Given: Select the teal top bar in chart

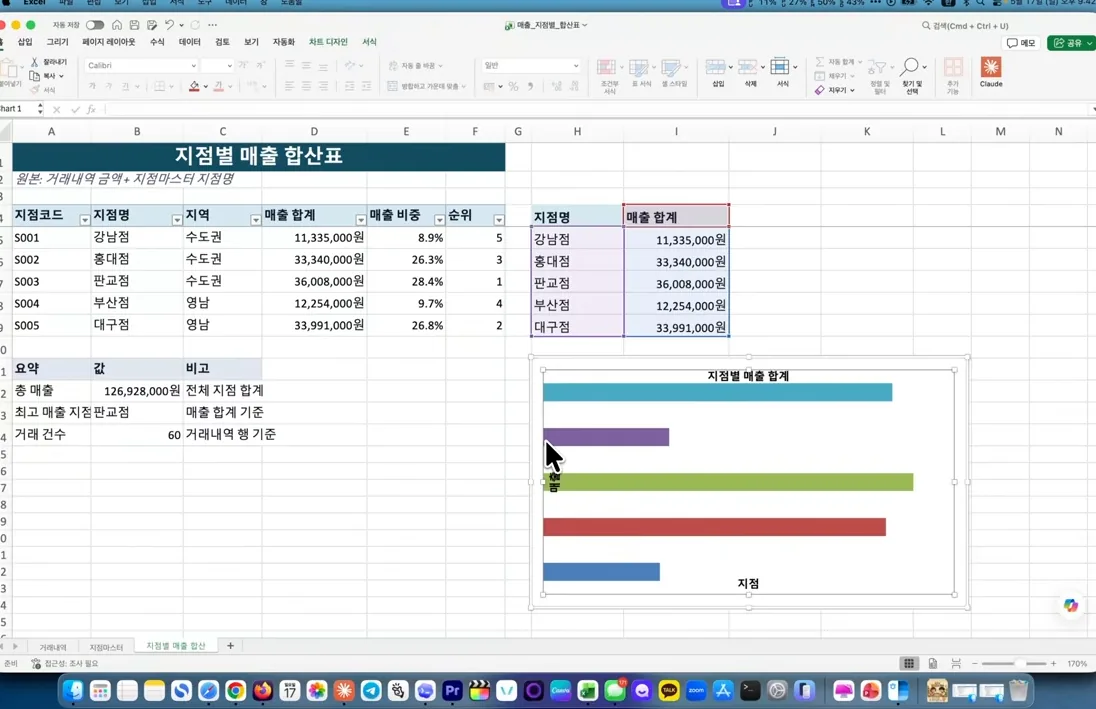Looking at the screenshot, I should pos(717,392).
